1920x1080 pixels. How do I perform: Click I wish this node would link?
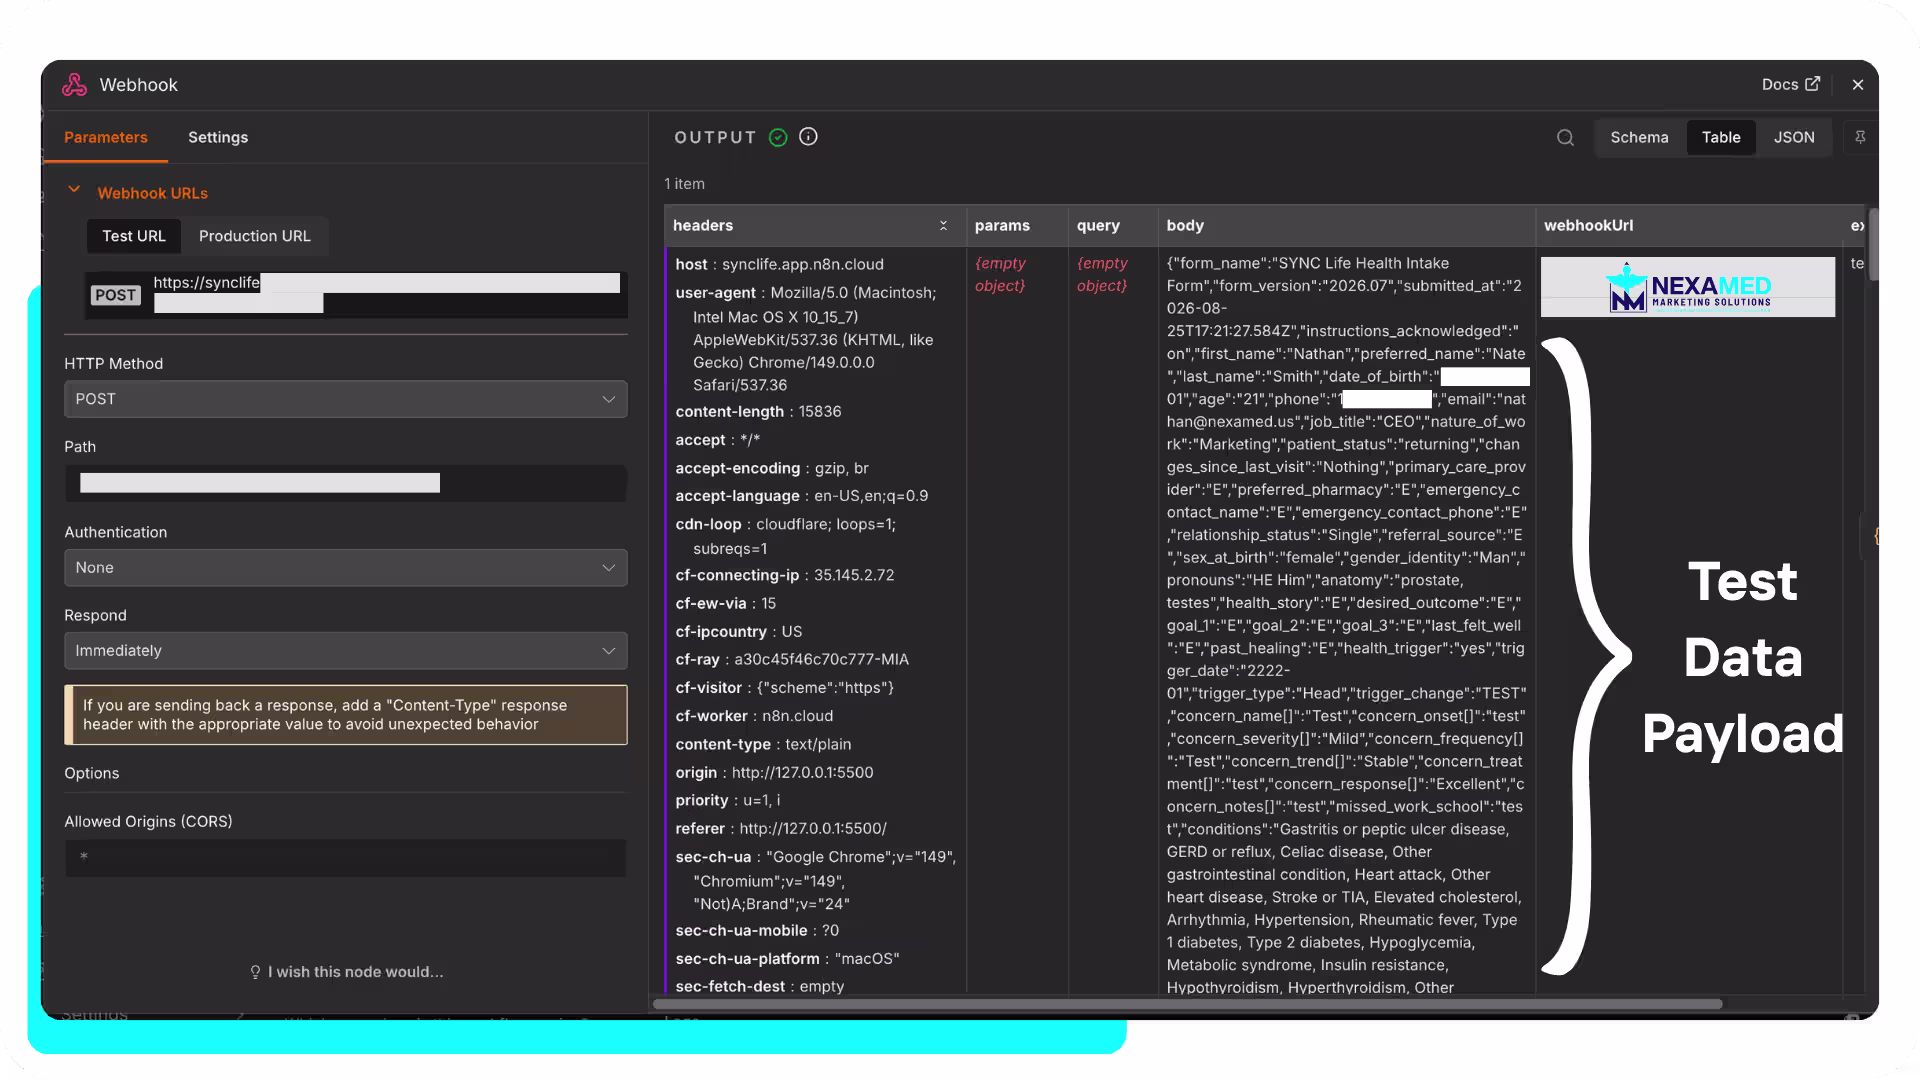pos(355,972)
